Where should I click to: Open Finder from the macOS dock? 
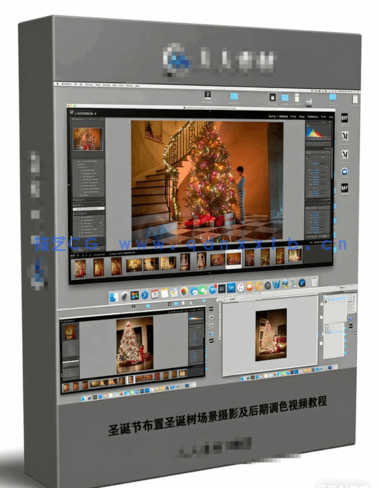[x=114, y=297]
